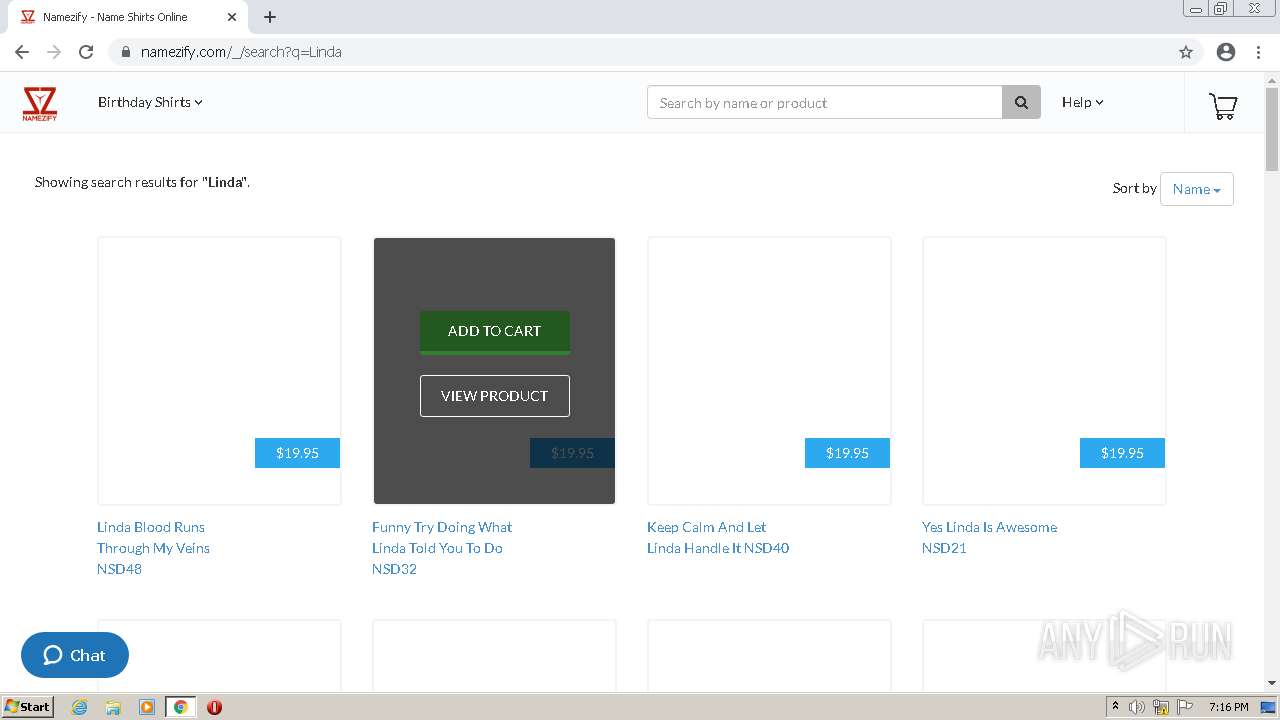
Task: Open the Sort by Name dropdown
Action: pyautogui.click(x=1196, y=189)
